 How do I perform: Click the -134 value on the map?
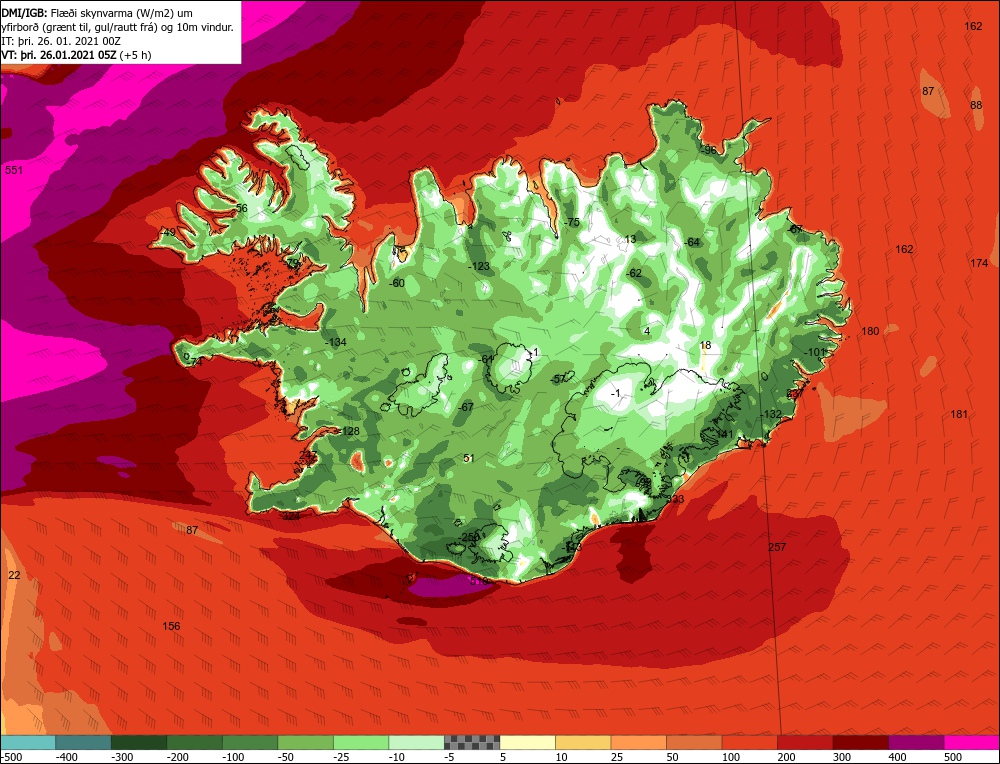click(335, 342)
